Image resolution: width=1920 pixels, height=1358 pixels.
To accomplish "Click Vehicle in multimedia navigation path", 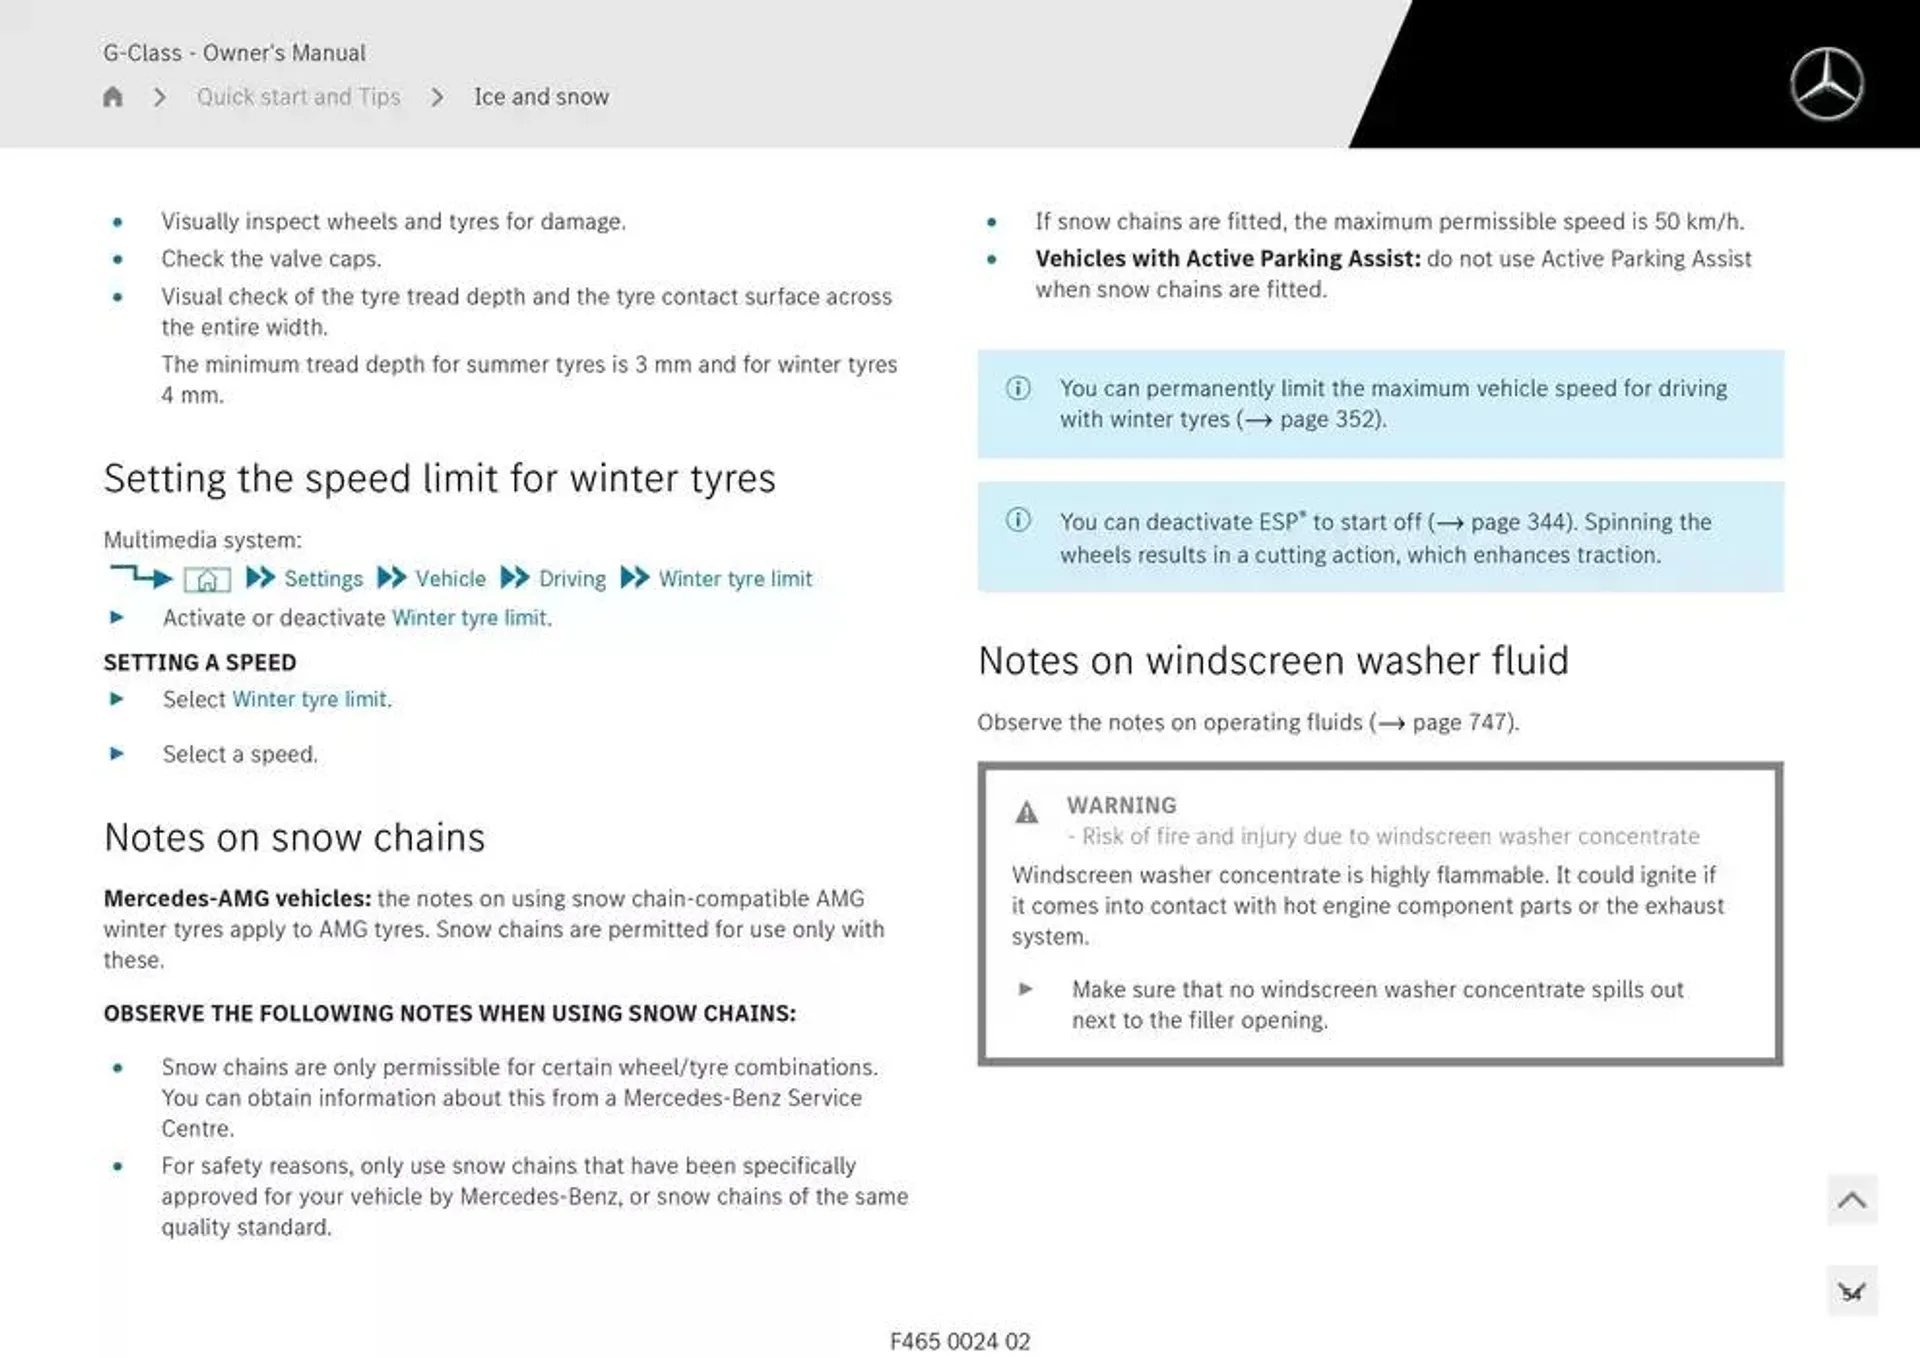I will pyautogui.click(x=452, y=578).
